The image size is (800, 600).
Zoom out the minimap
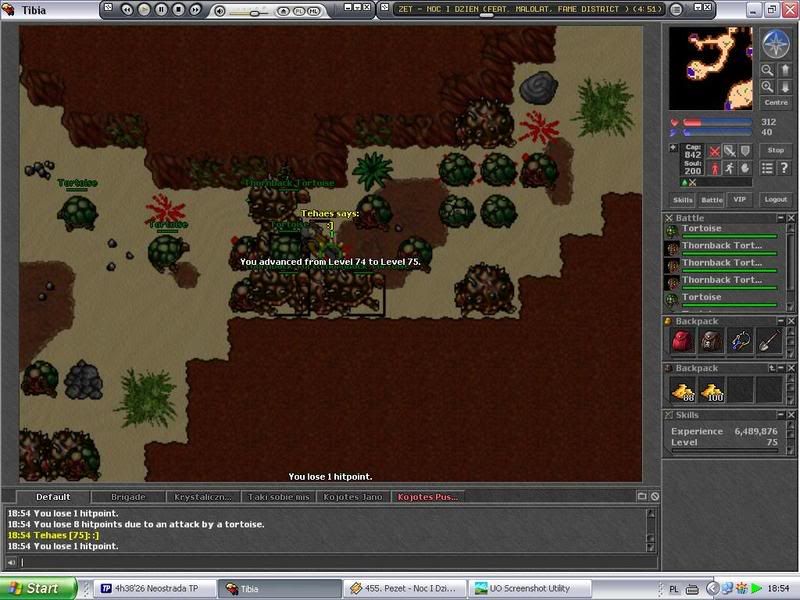tap(767, 70)
